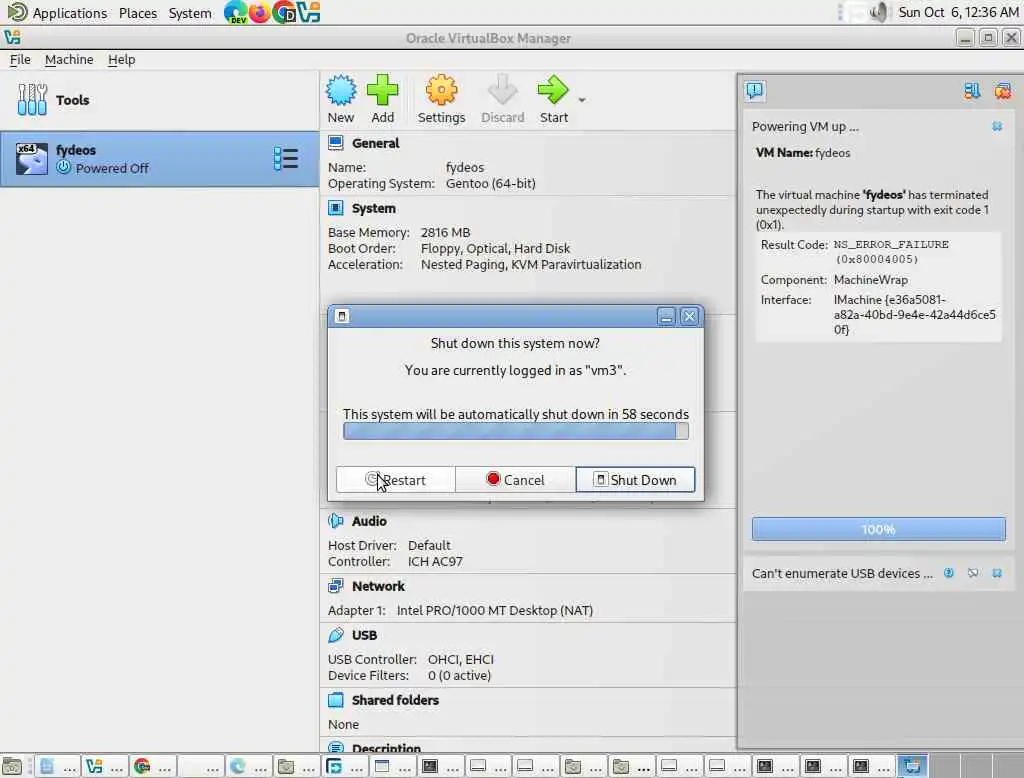1024x778 pixels.
Task: Open the File menu
Action: pyautogui.click(x=20, y=59)
